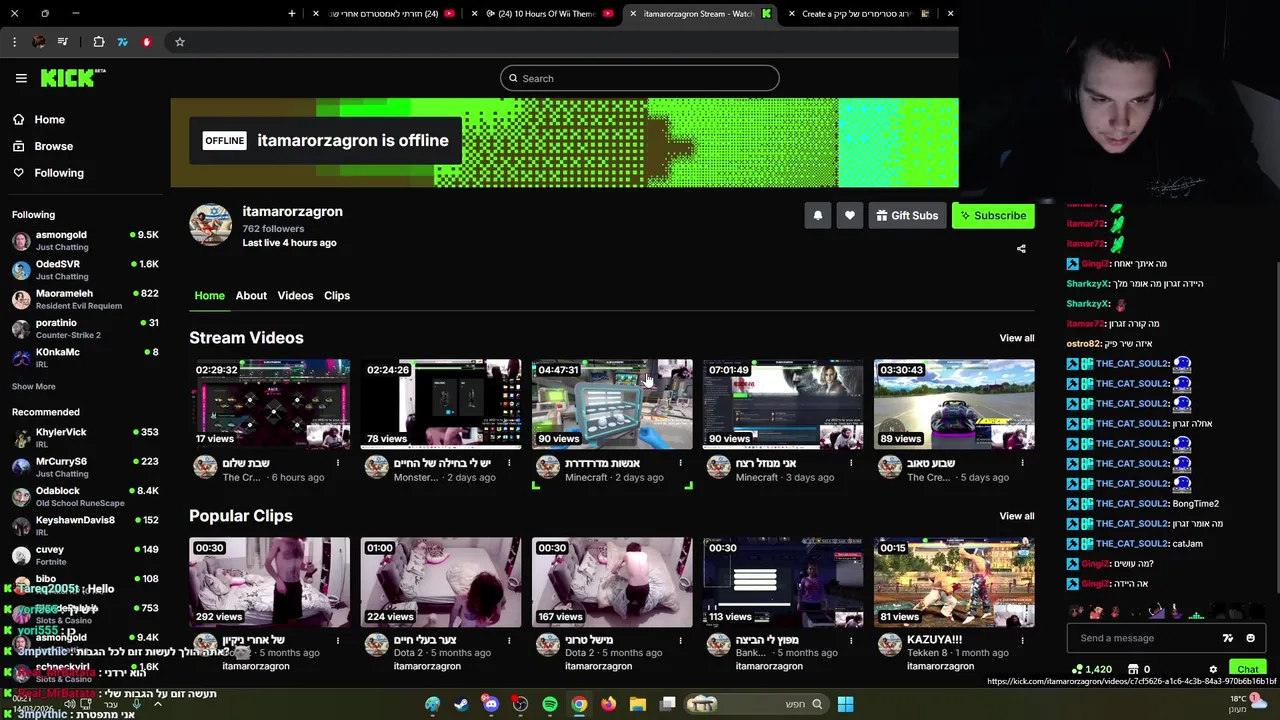View all Popular Clips
This screenshot has width=1280, height=720.
[1016, 516]
